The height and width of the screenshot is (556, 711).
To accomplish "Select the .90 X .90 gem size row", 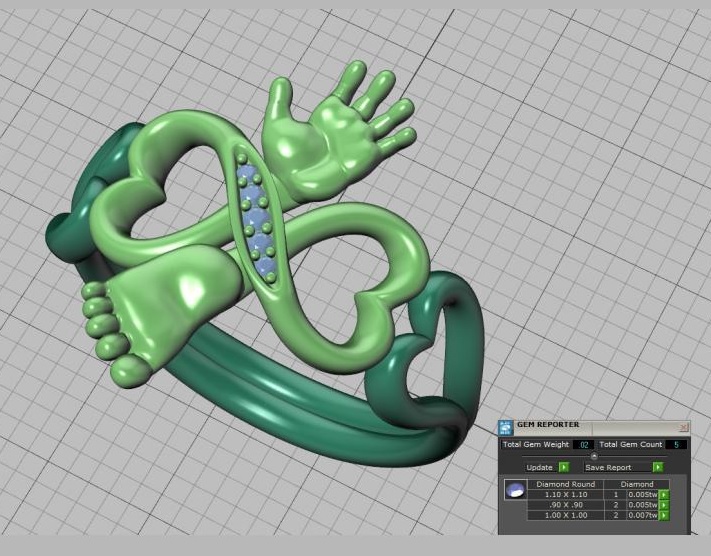I will 565,505.
